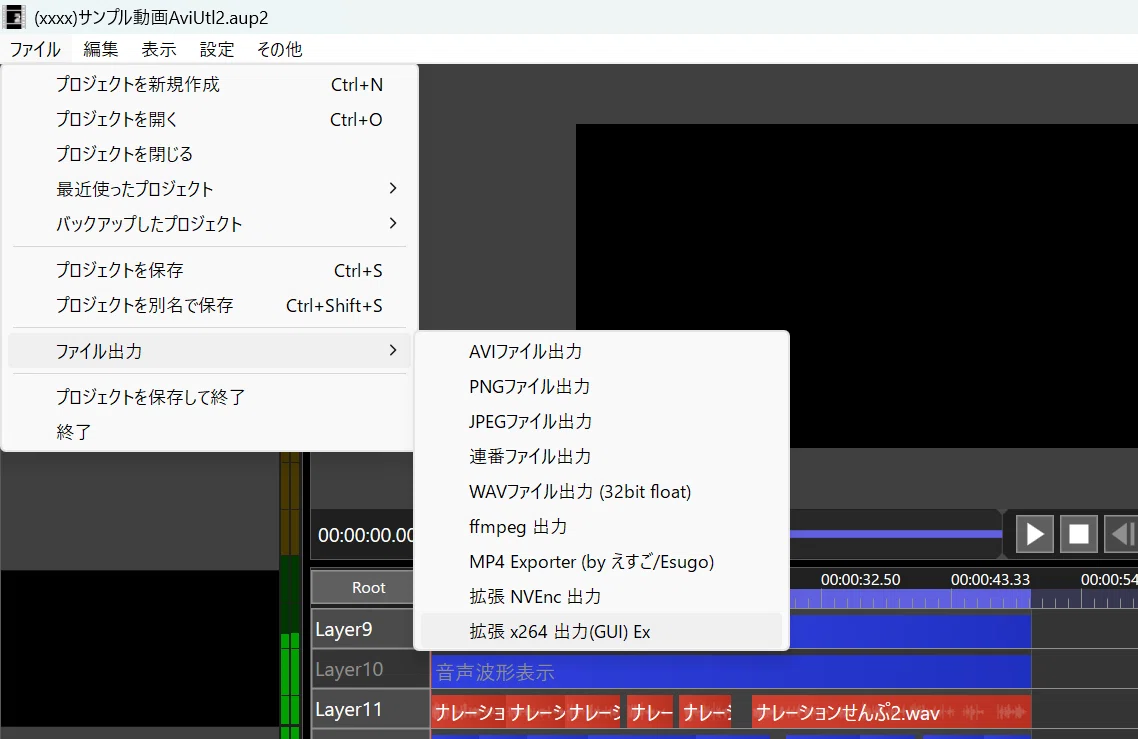Screen dimensions: 1138x739
Task: Select プロジェクトを閉じる
Action: point(210,154)
